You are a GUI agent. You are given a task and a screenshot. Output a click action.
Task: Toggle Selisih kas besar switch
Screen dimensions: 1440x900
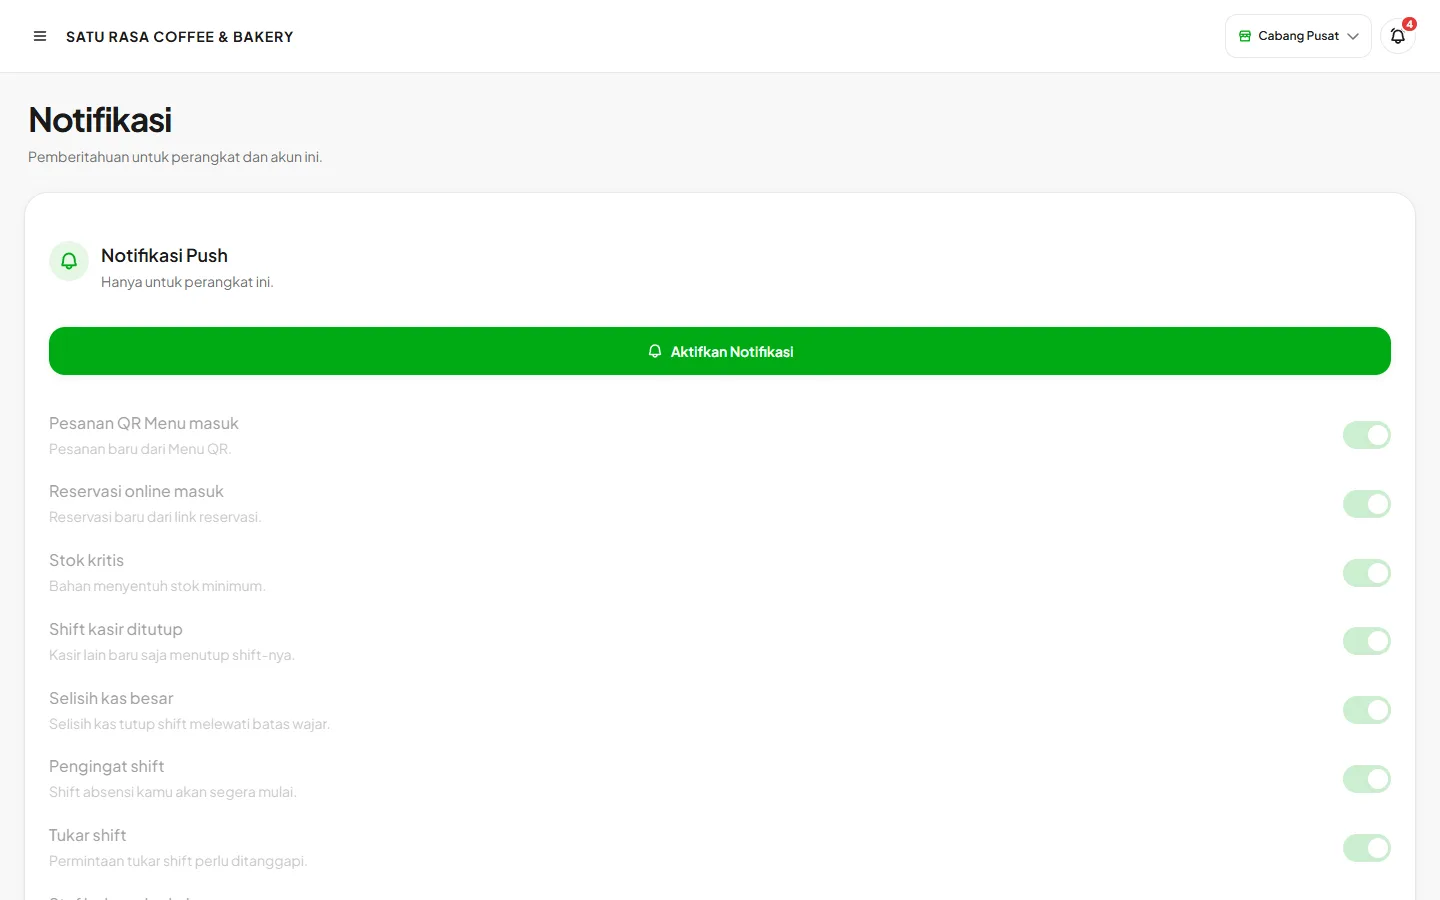click(x=1367, y=710)
